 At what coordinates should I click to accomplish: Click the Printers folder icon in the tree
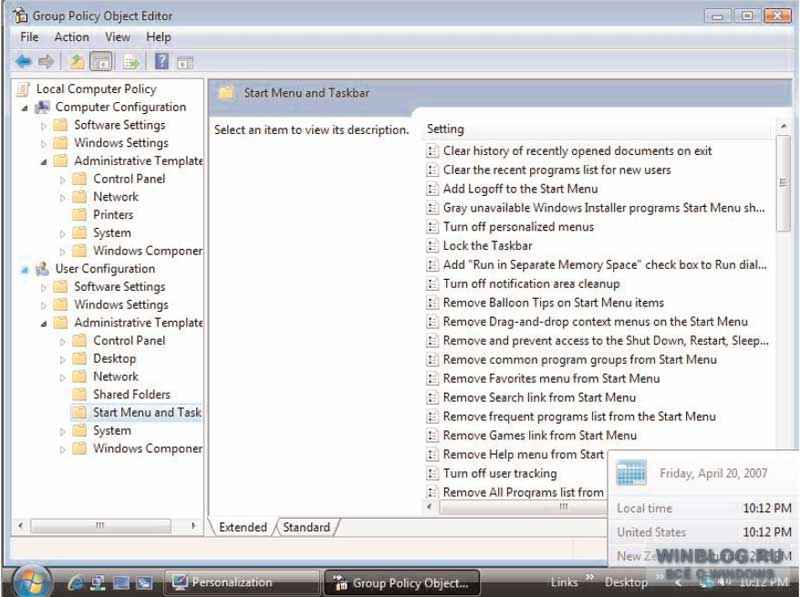[79, 215]
